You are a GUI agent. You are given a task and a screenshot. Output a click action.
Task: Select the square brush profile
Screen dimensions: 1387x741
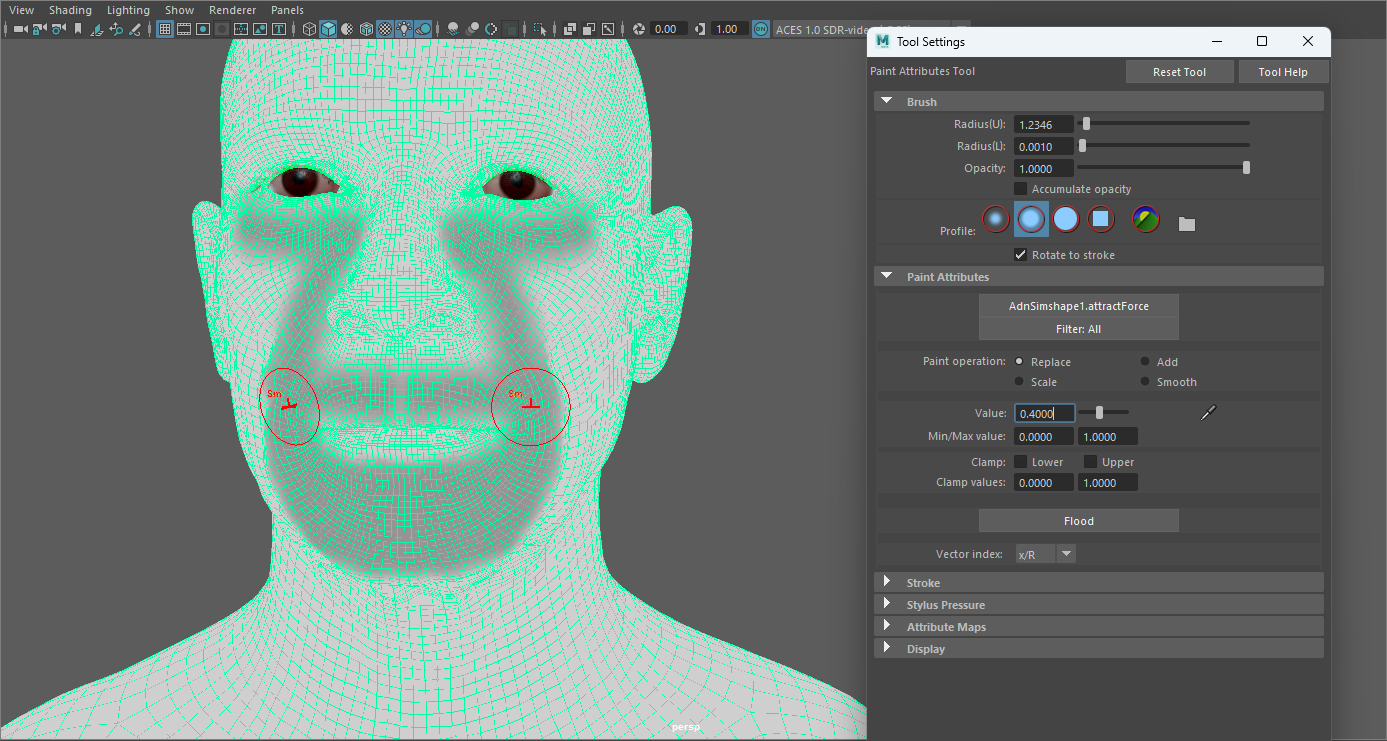(x=1101, y=219)
